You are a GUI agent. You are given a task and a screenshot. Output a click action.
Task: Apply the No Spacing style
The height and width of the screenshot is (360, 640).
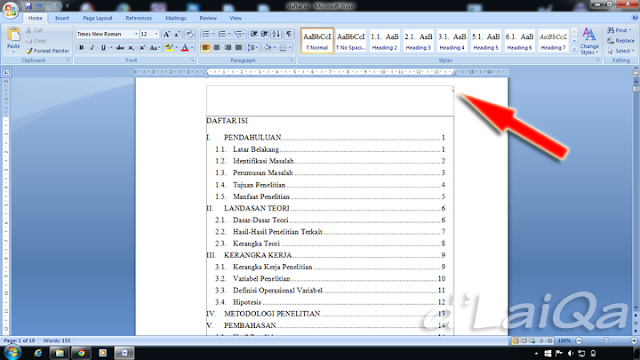point(351,40)
